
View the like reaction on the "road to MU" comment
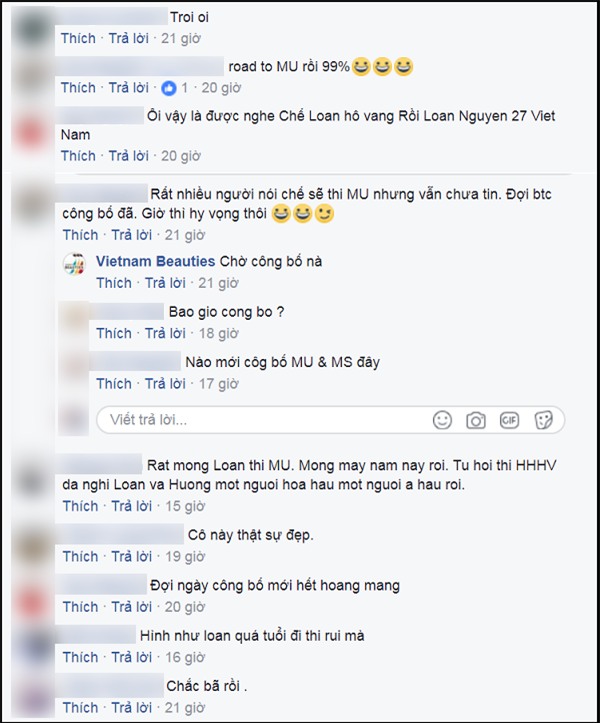click(x=169, y=88)
